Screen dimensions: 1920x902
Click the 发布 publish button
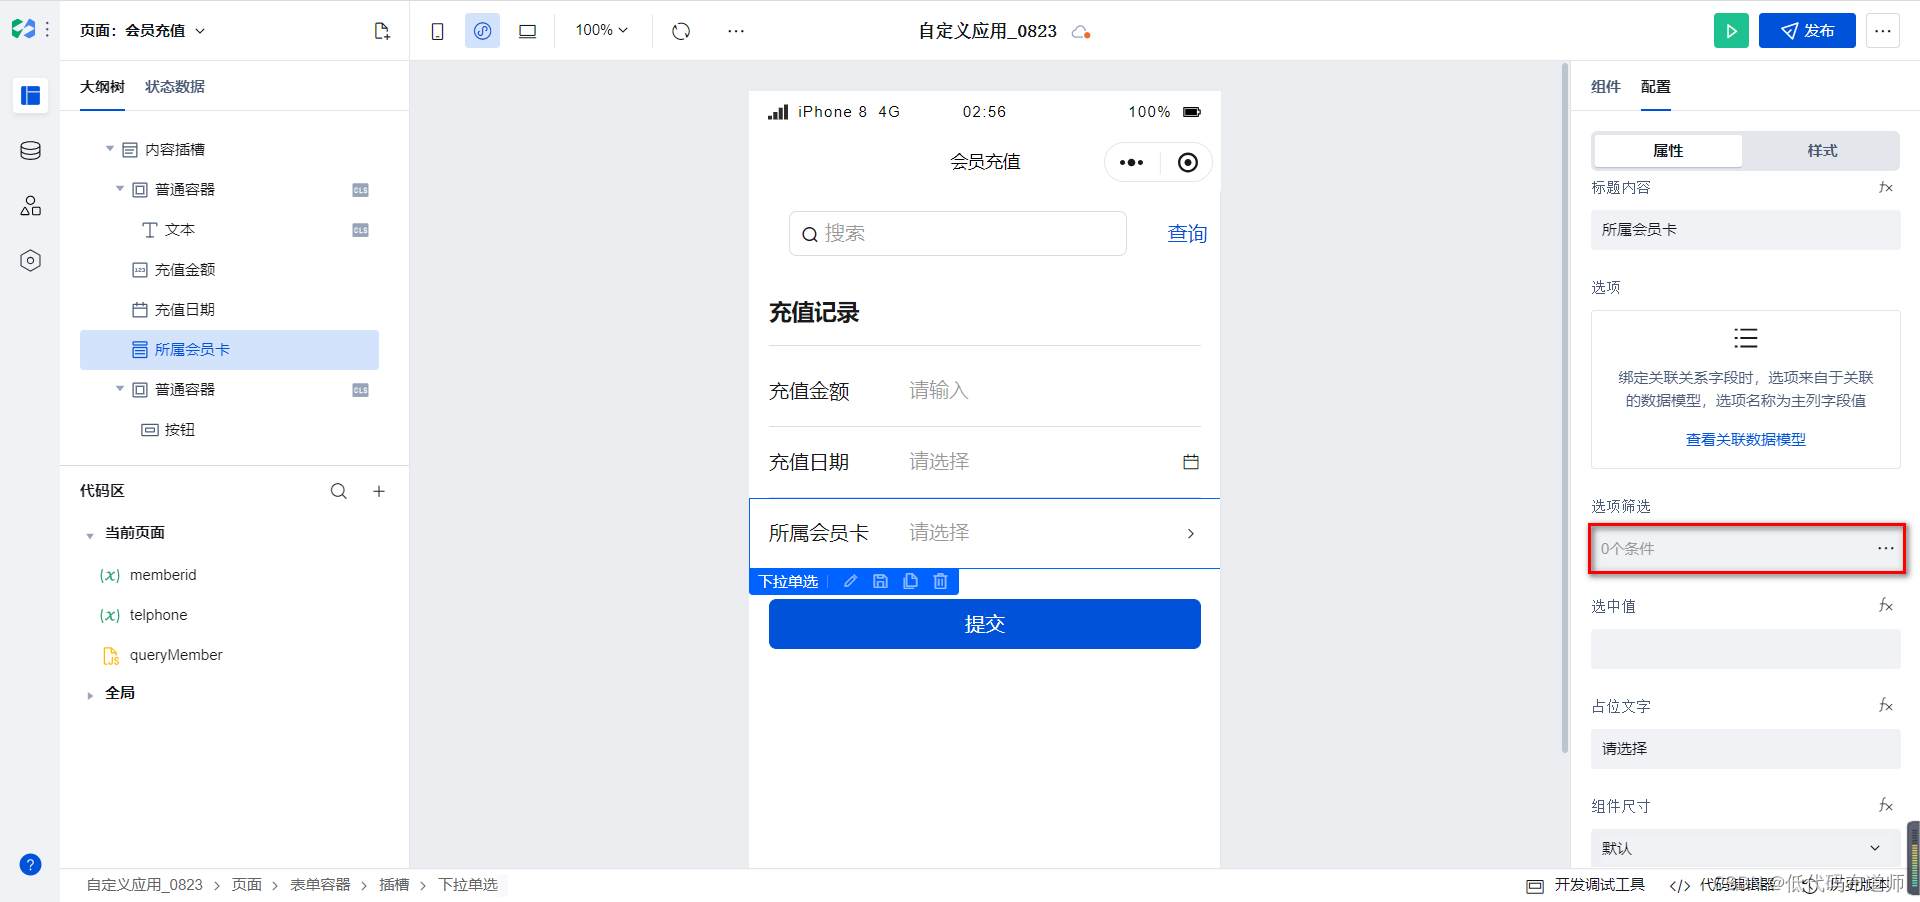1807,31
